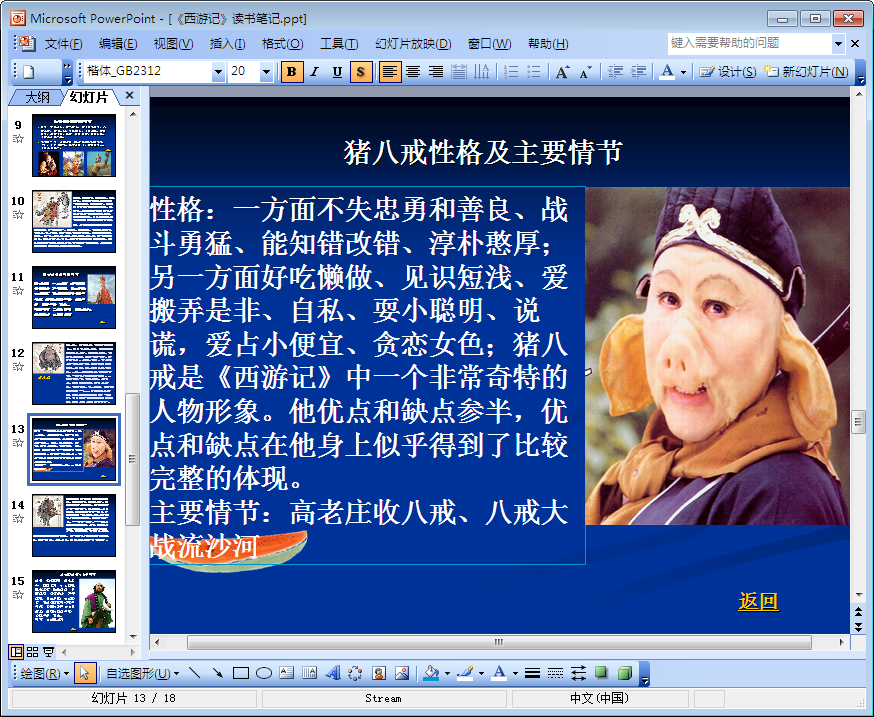
Task: Click the 设计(S) design button
Action: 728,71
